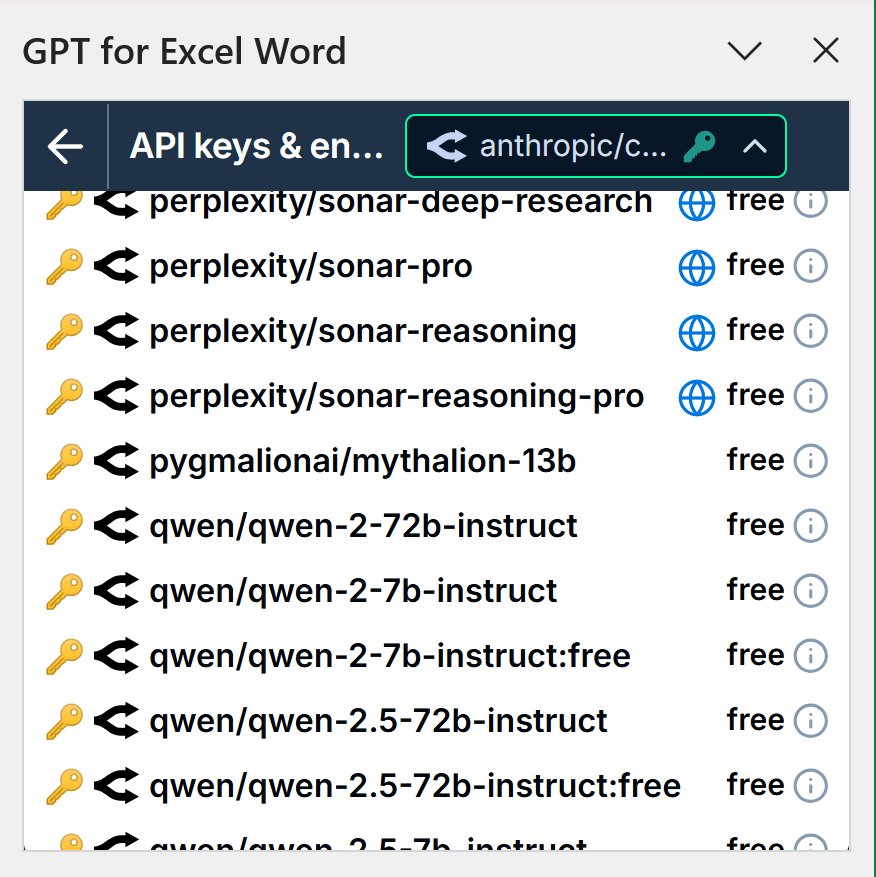Screen dimensions: 876x877
Task: Click yellow key icon beside perplexity/sonar-pro
Action: tap(64, 266)
